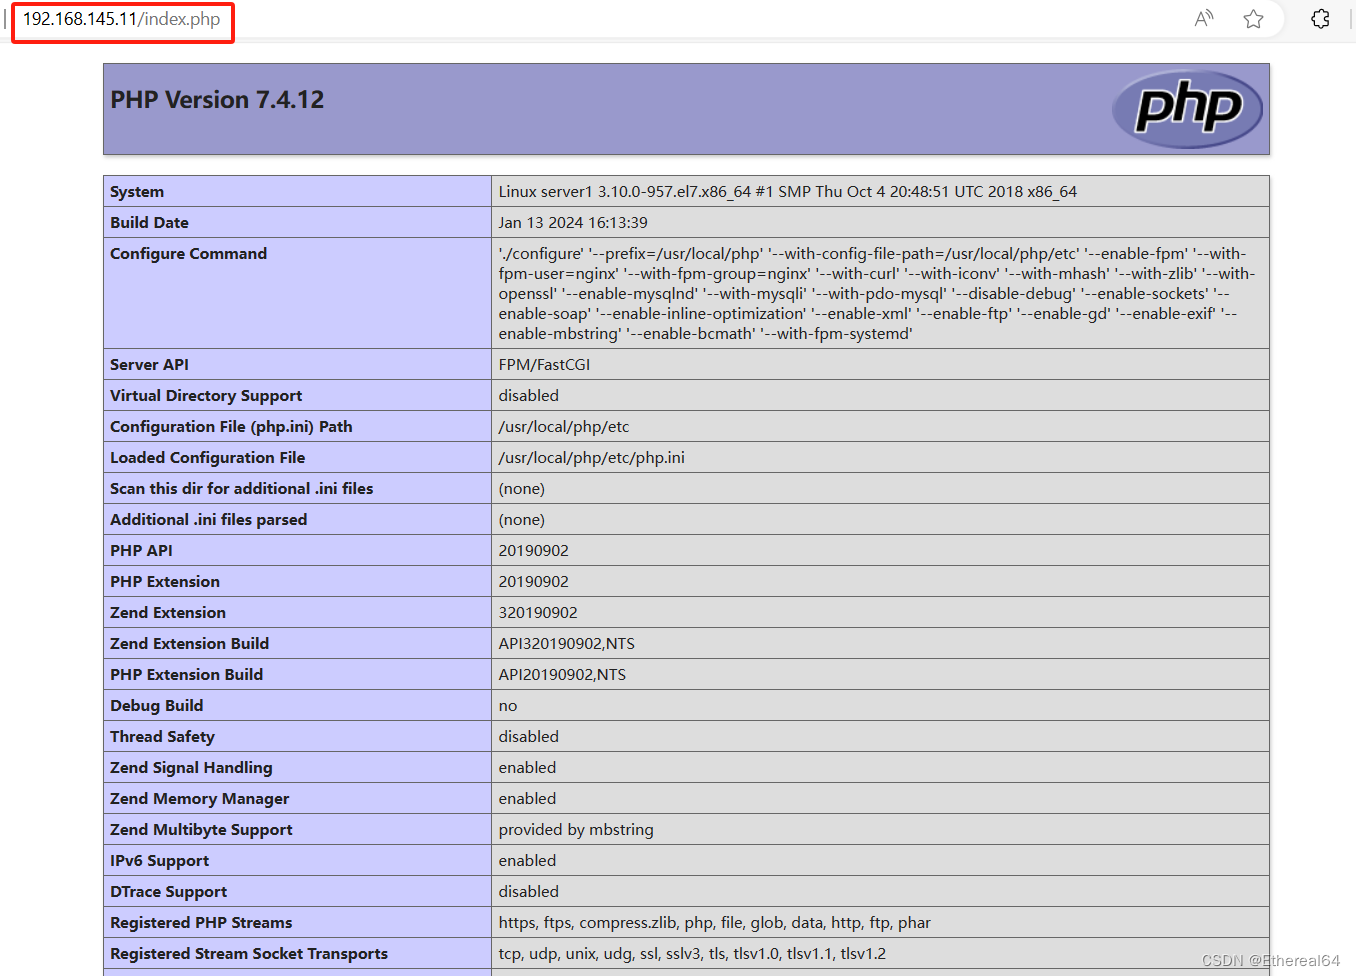Select the 'Server API' row label
1356x976 pixels.
point(149,365)
